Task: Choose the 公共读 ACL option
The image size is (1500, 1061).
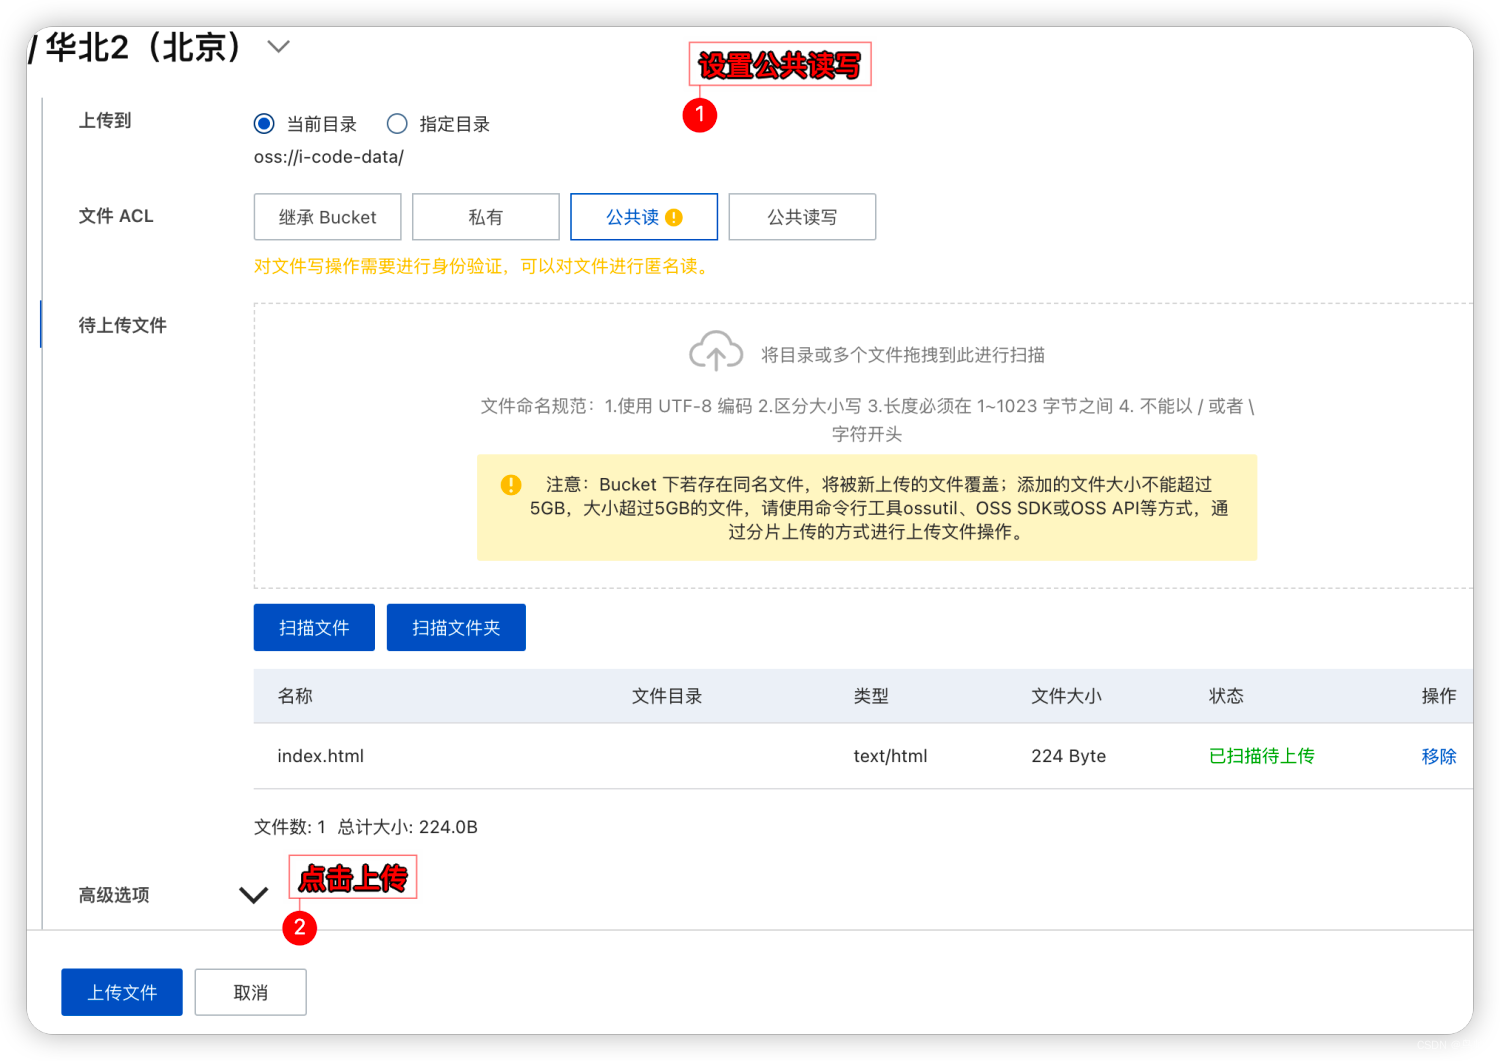Action: click(643, 217)
